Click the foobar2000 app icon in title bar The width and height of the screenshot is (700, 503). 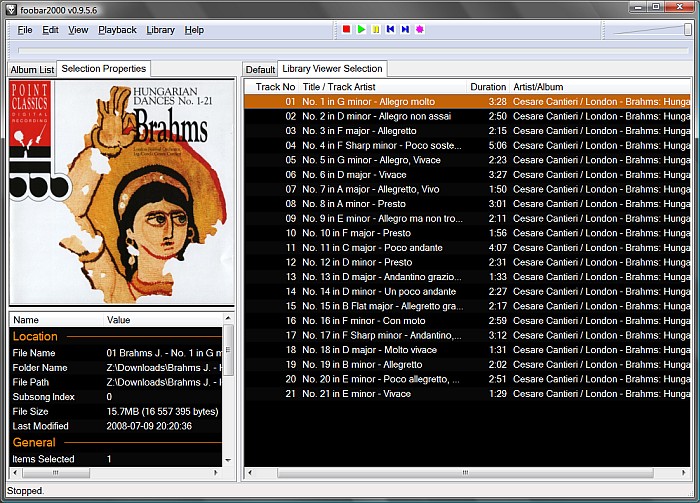click(x=11, y=9)
